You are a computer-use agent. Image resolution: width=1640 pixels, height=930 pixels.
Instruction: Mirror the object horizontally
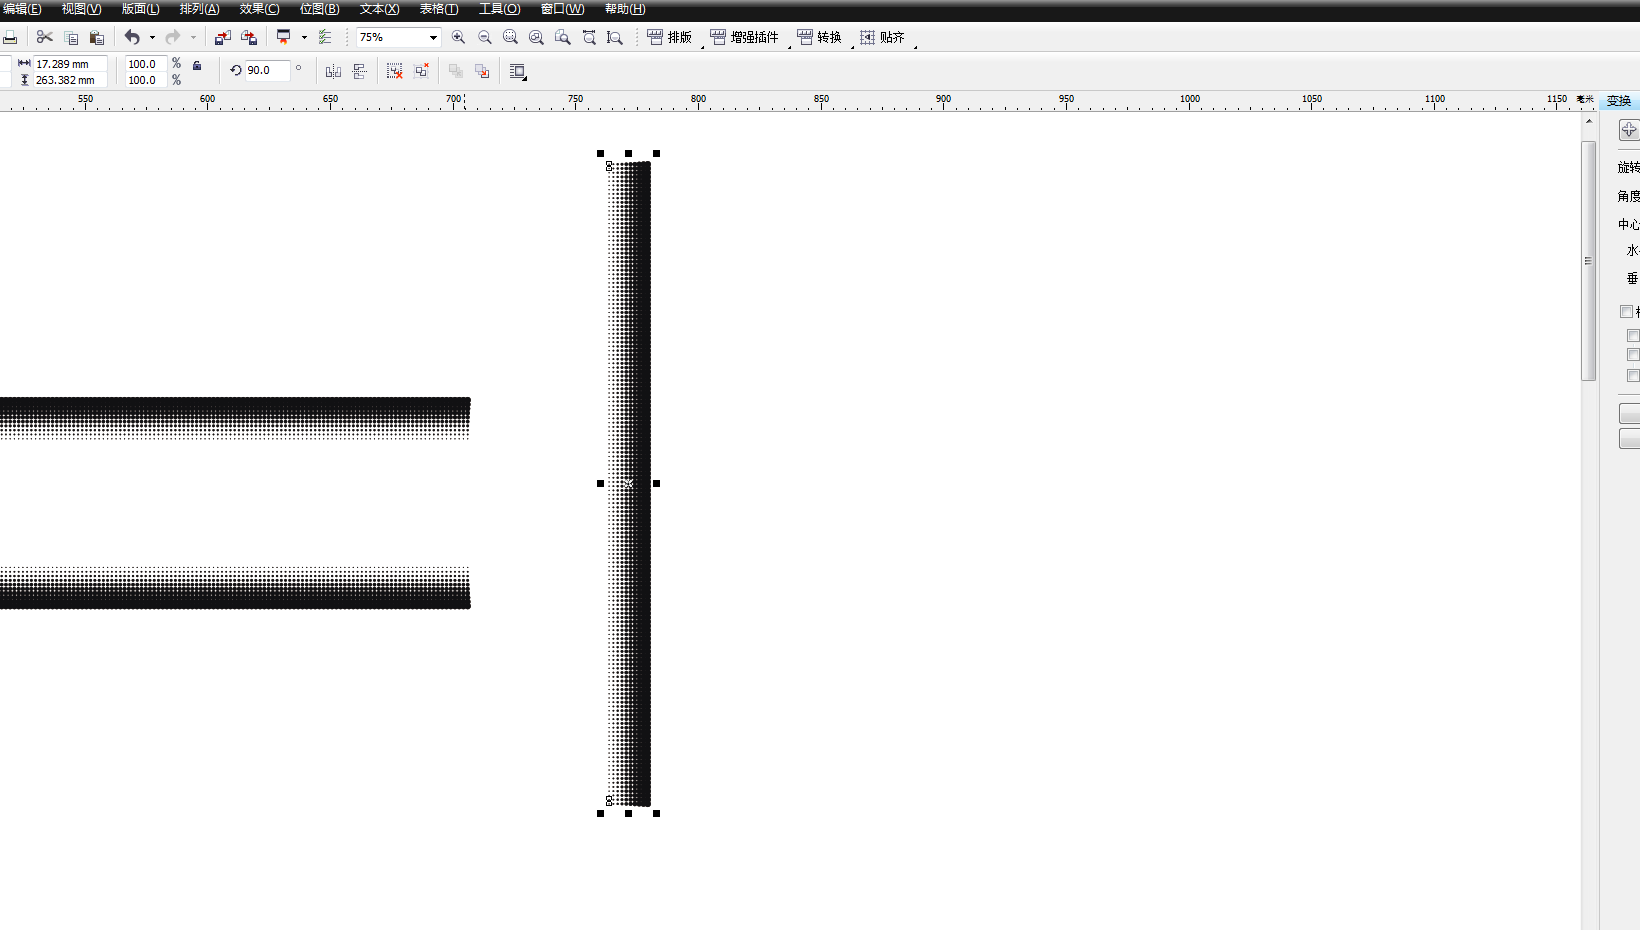click(334, 71)
